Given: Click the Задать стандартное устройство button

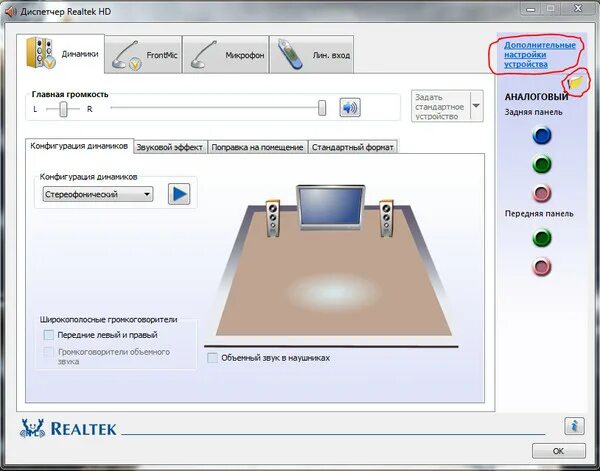Looking at the screenshot, I should [x=440, y=106].
